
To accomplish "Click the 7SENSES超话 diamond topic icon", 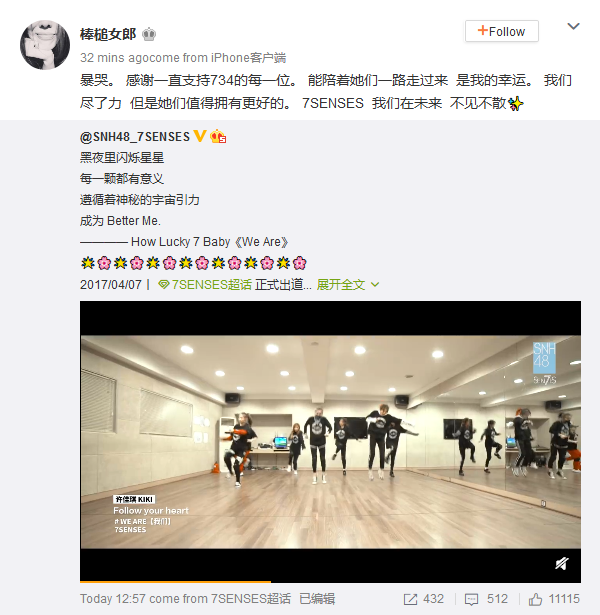I will point(164,285).
